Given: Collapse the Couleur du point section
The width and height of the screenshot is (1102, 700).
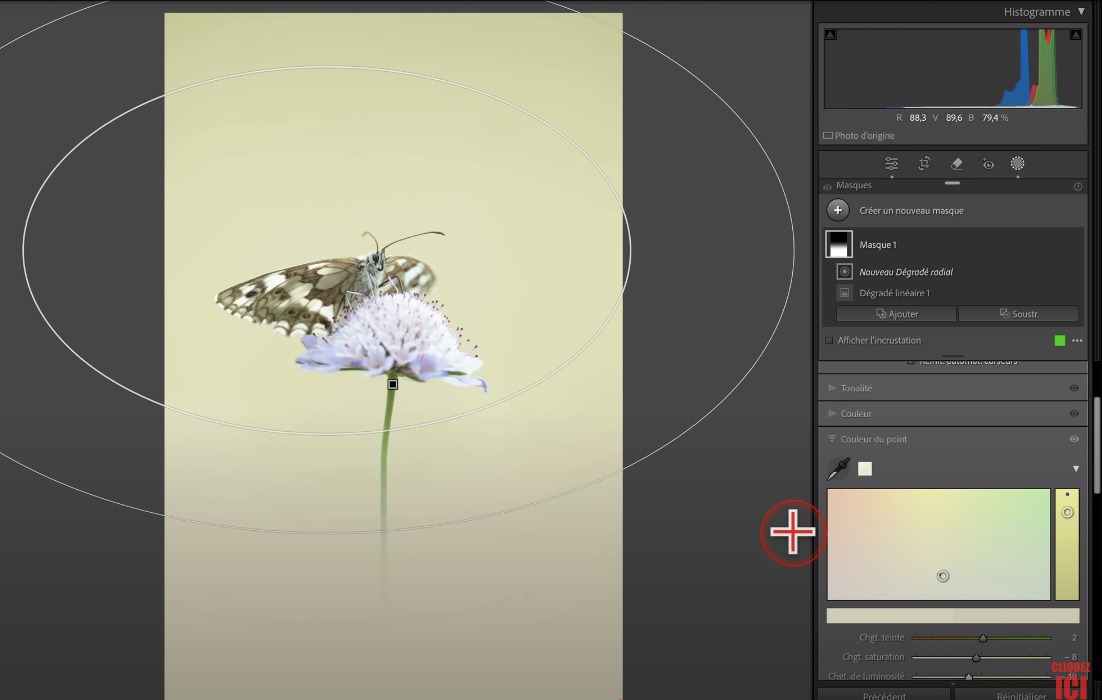Looking at the screenshot, I should click(x=831, y=439).
